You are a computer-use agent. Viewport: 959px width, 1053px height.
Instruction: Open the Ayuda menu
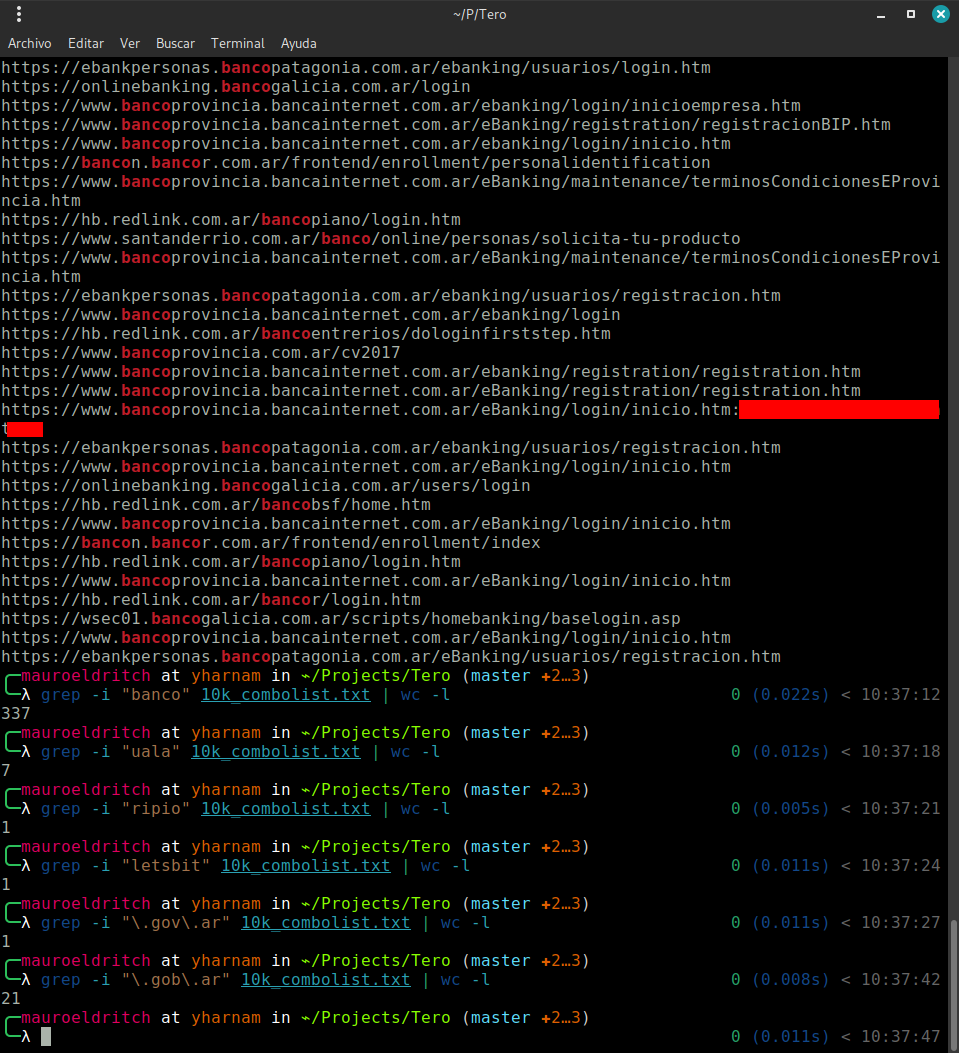coord(299,43)
